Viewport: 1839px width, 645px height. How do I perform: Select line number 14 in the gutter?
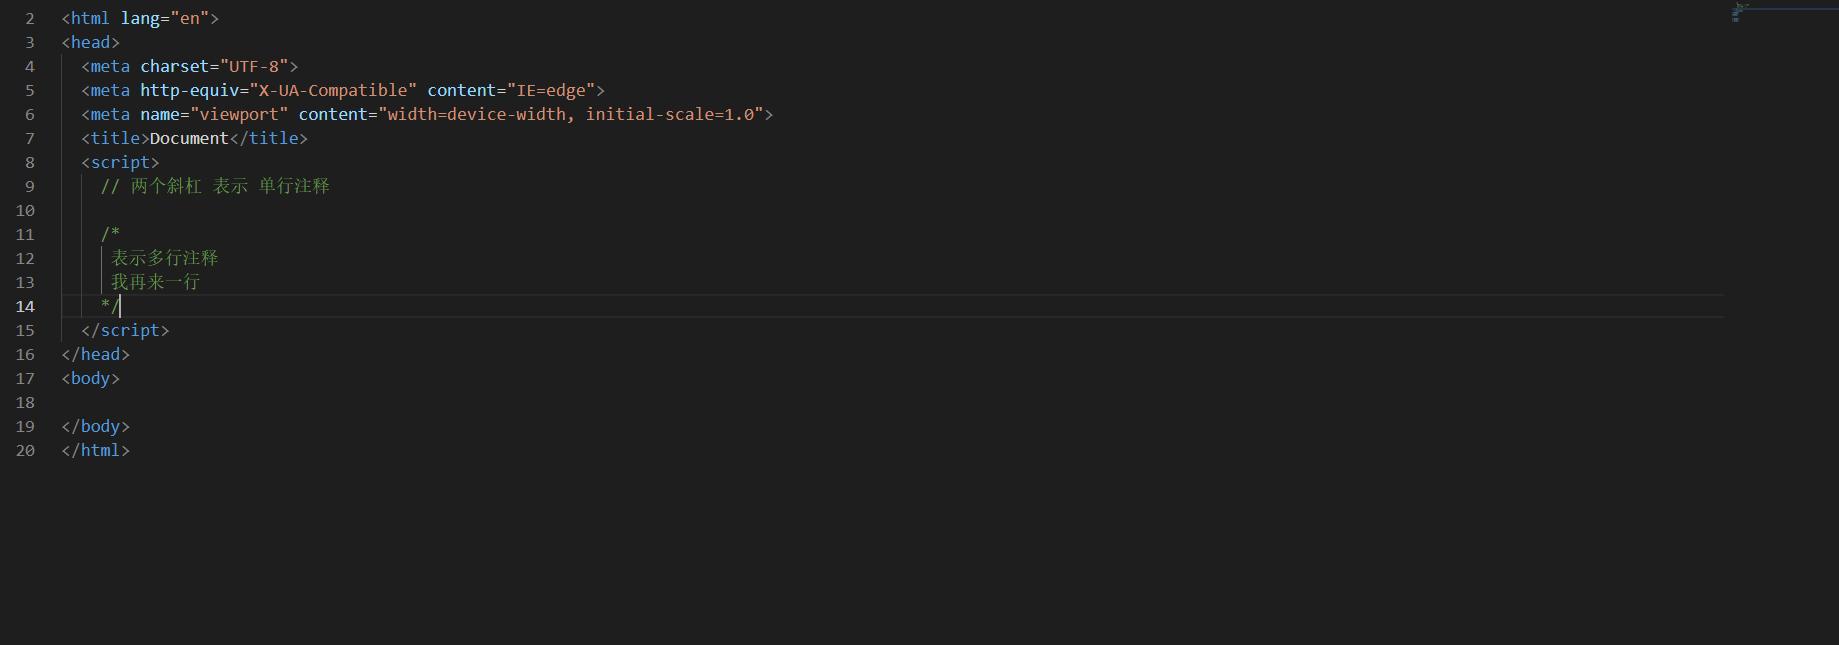coord(24,306)
